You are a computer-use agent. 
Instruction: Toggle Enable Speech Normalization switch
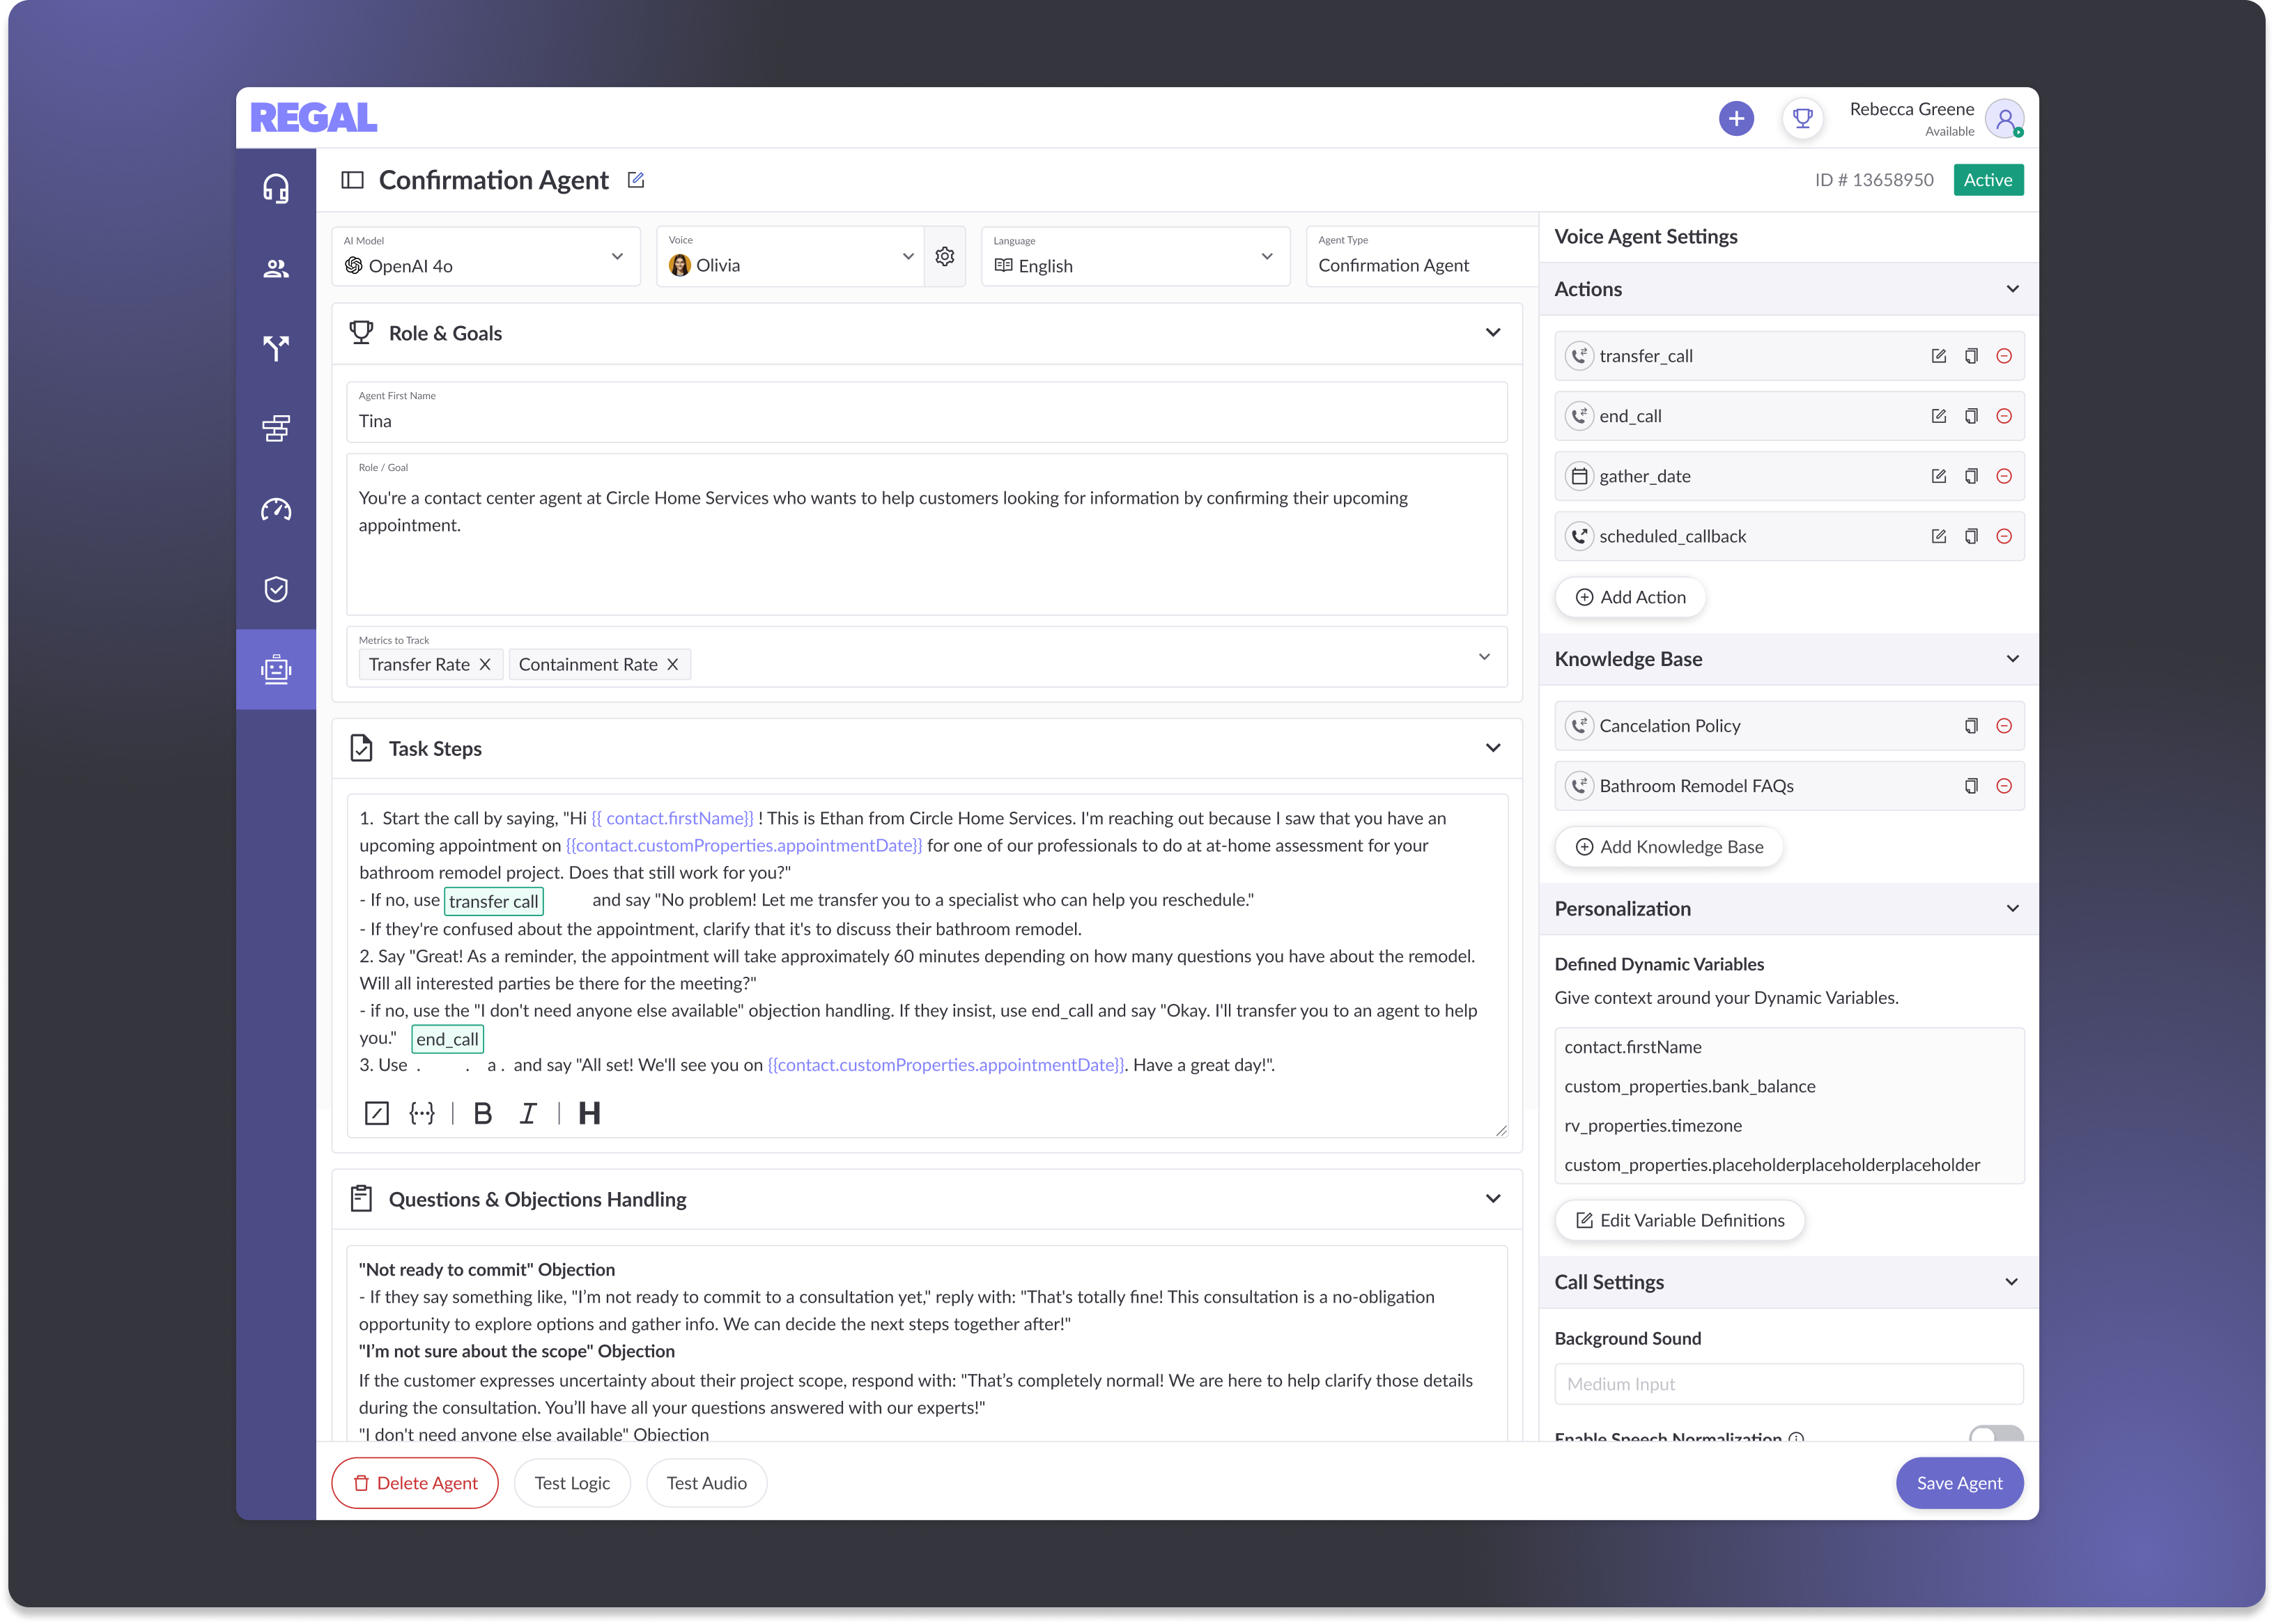click(x=1995, y=1435)
